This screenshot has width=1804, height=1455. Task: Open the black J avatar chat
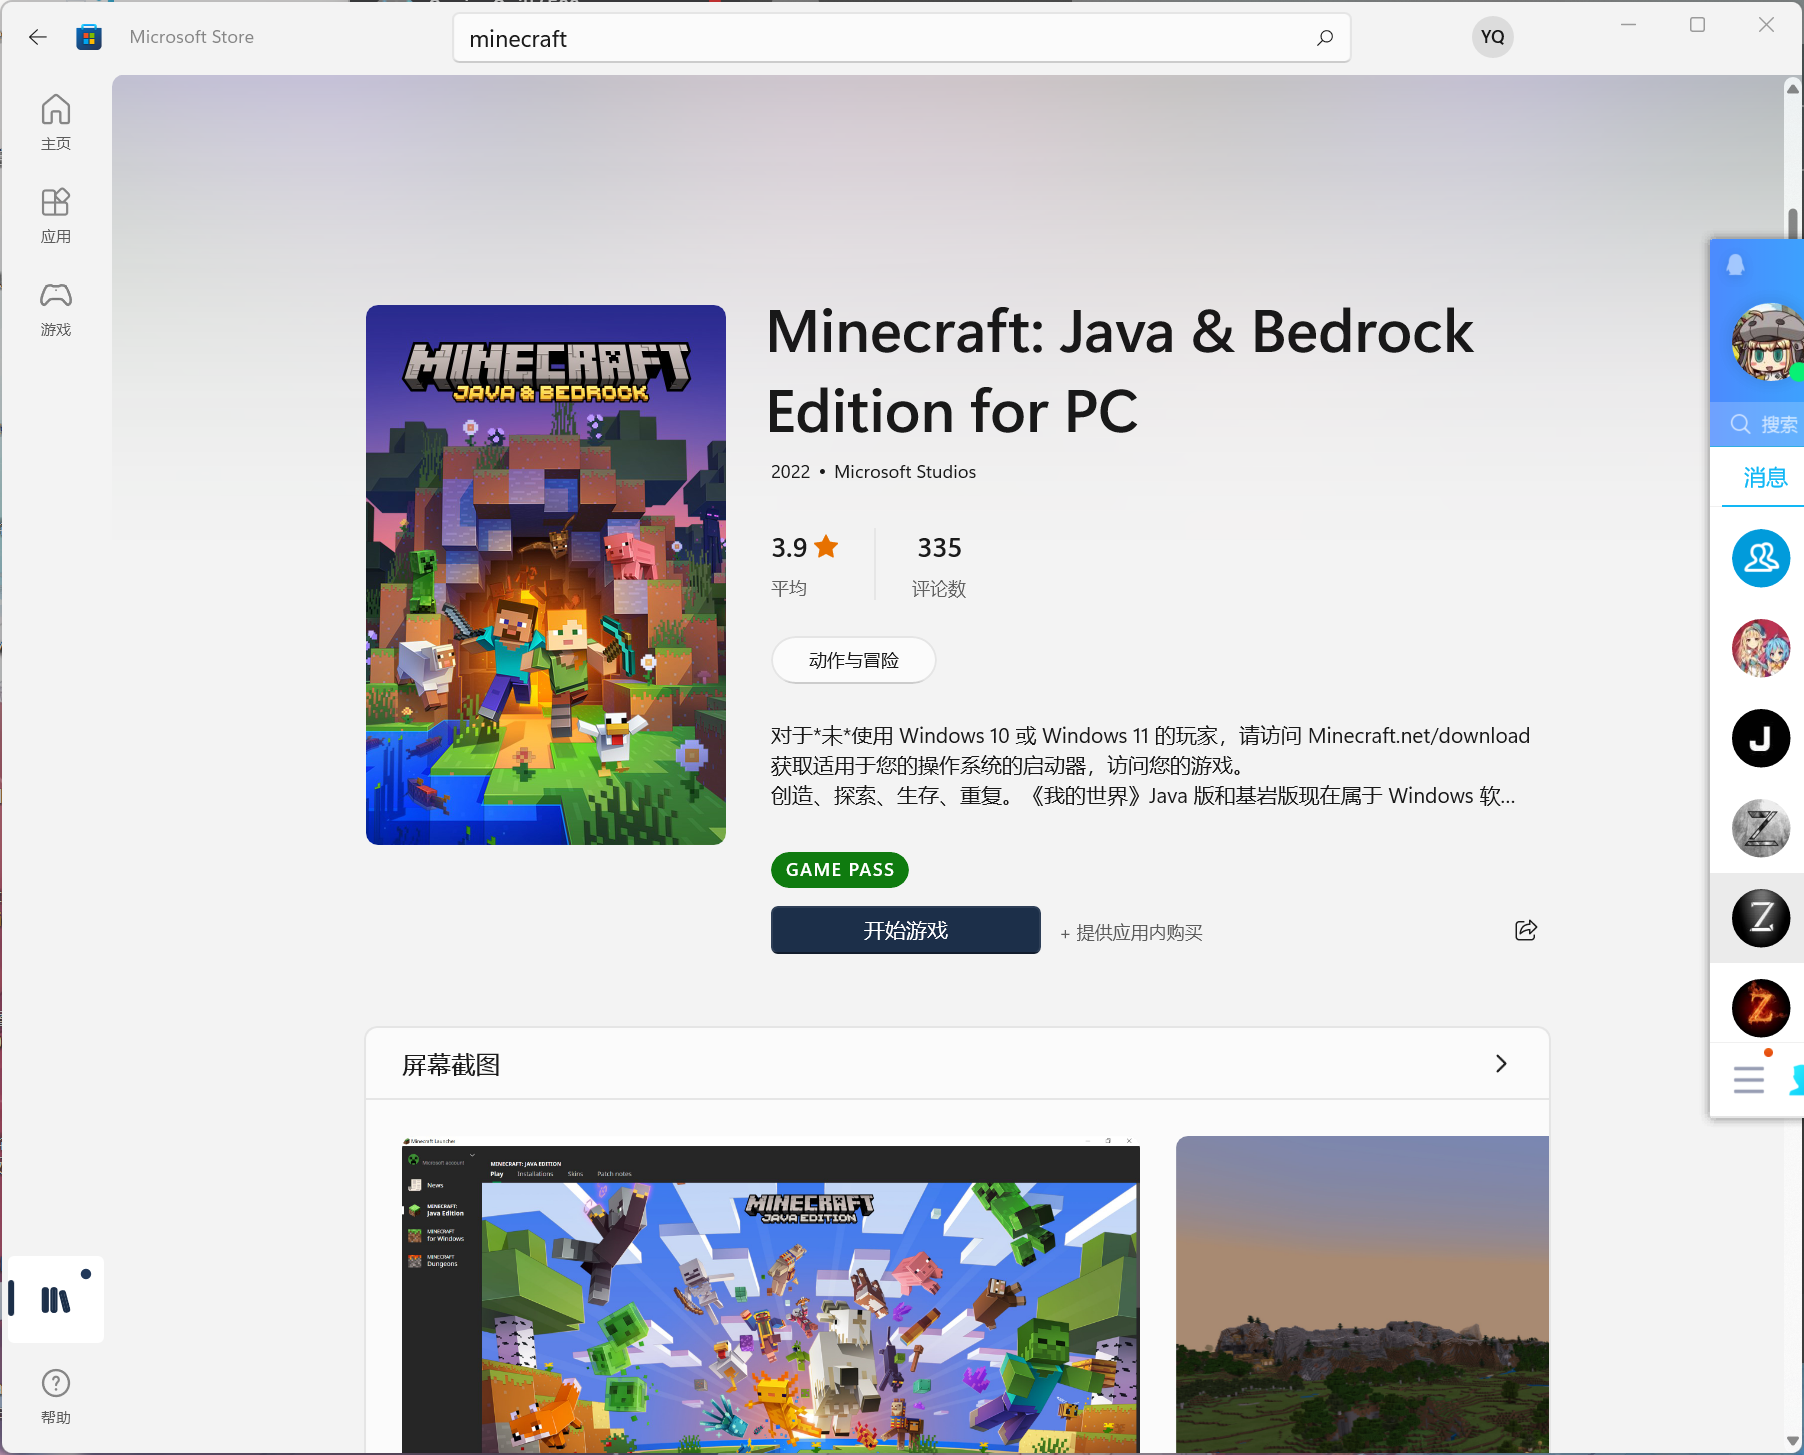[x=1760, y=738]
